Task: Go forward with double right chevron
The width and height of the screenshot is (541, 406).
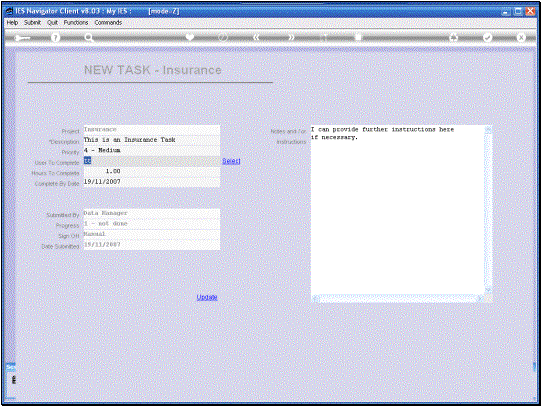Action: [292, 37]
